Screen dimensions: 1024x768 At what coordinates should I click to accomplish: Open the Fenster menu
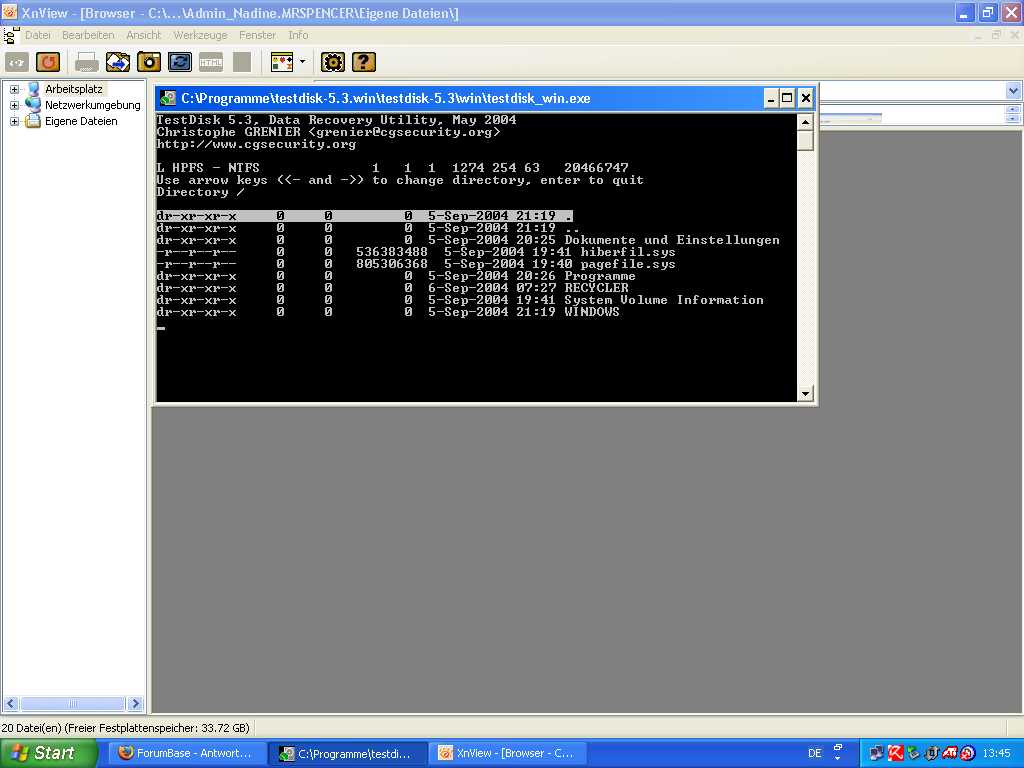(257, 35)
